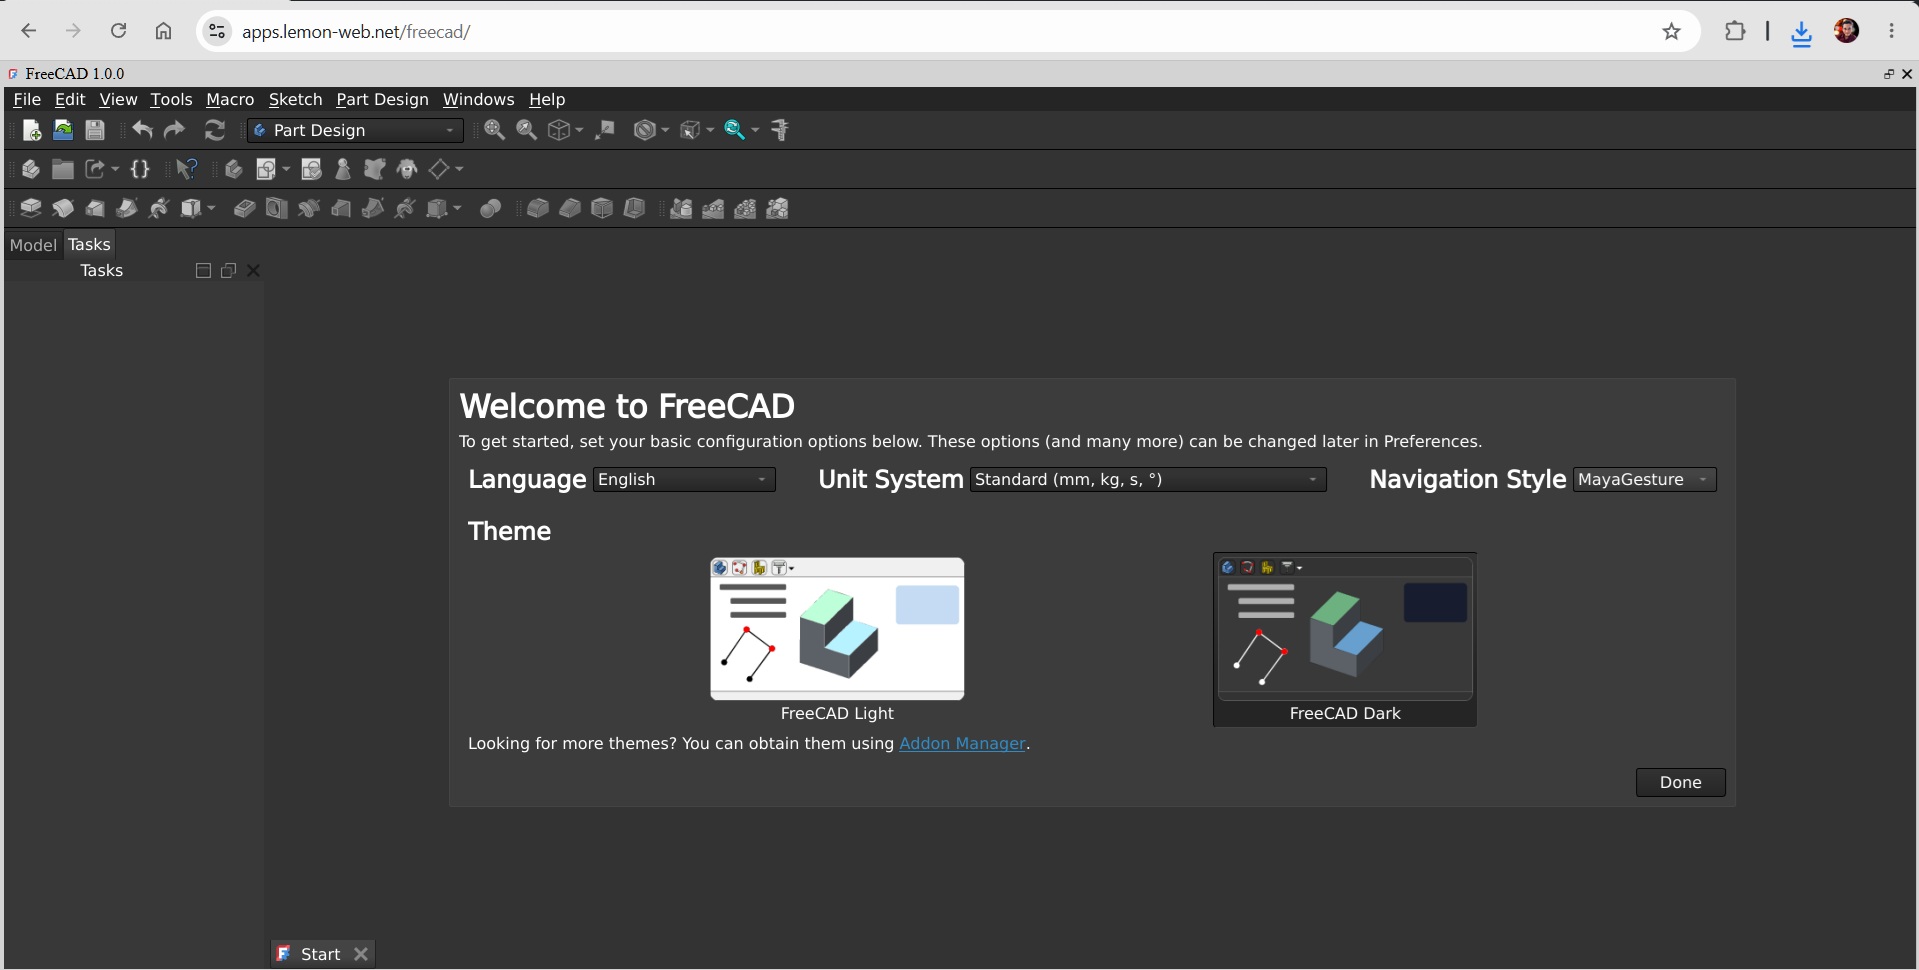The width and height of the screenshot is (1919, 970).
Task: Undo the last action
Action: click(142, 130)
